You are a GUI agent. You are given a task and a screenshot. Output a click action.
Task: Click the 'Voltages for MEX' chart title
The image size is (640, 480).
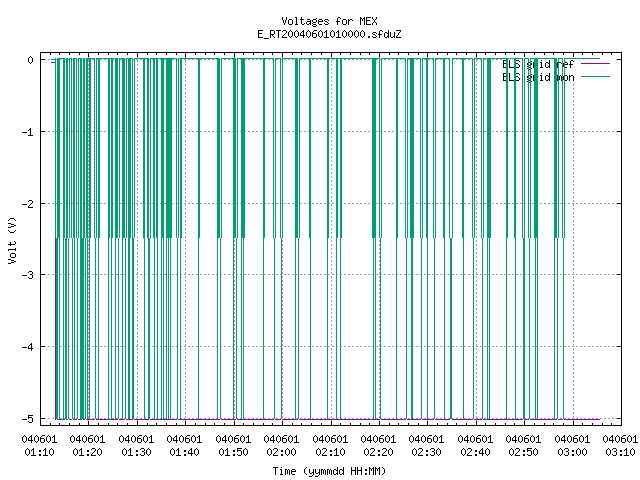(329, 21)
